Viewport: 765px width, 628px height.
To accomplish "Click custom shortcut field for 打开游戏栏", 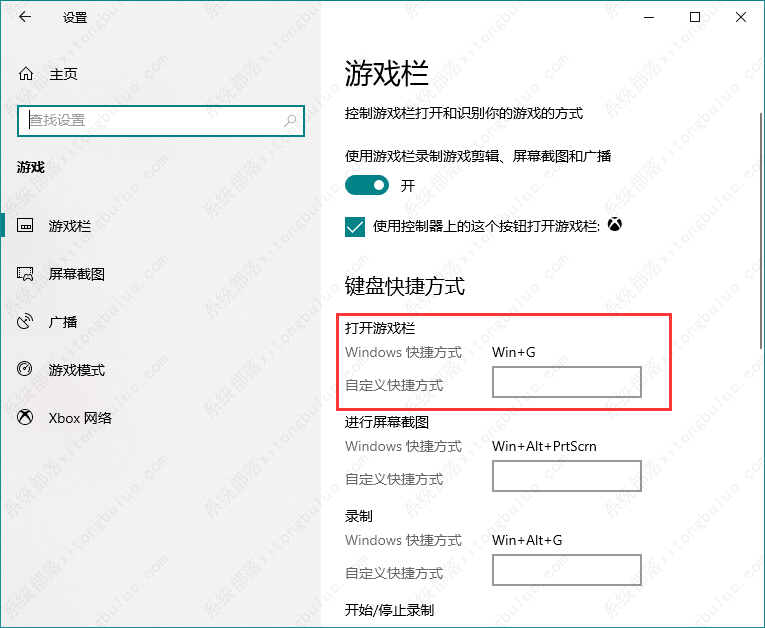I will click(566, 382).
